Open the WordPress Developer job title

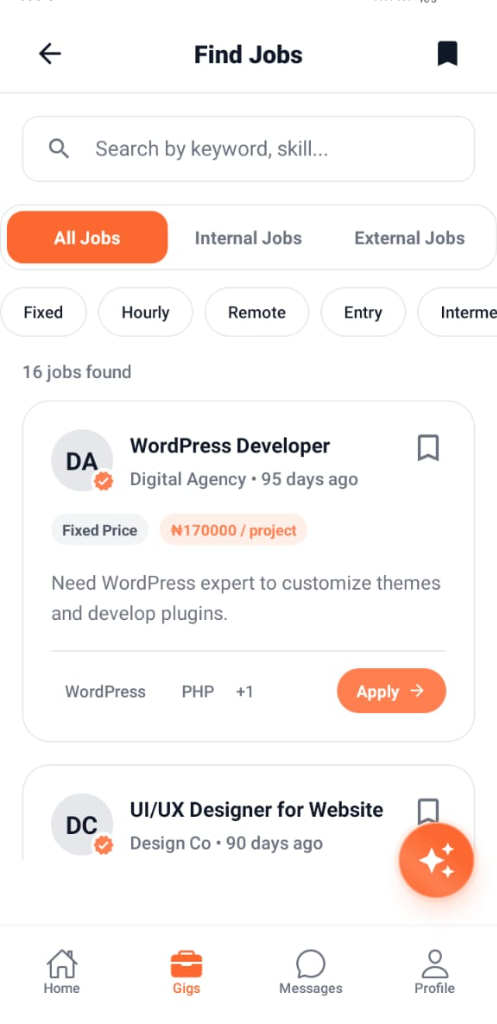(x=230, y=446)
